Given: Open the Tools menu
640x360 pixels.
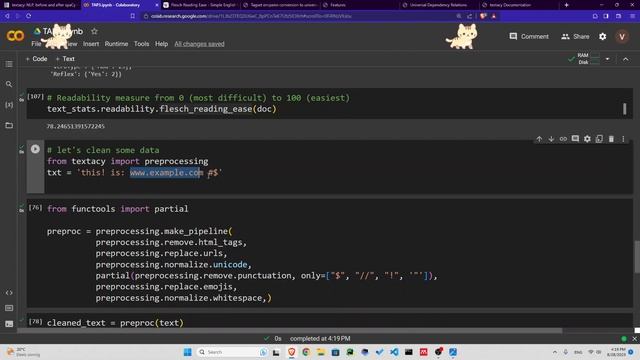Looking at the screenshot, I should [x=141, y=44].
